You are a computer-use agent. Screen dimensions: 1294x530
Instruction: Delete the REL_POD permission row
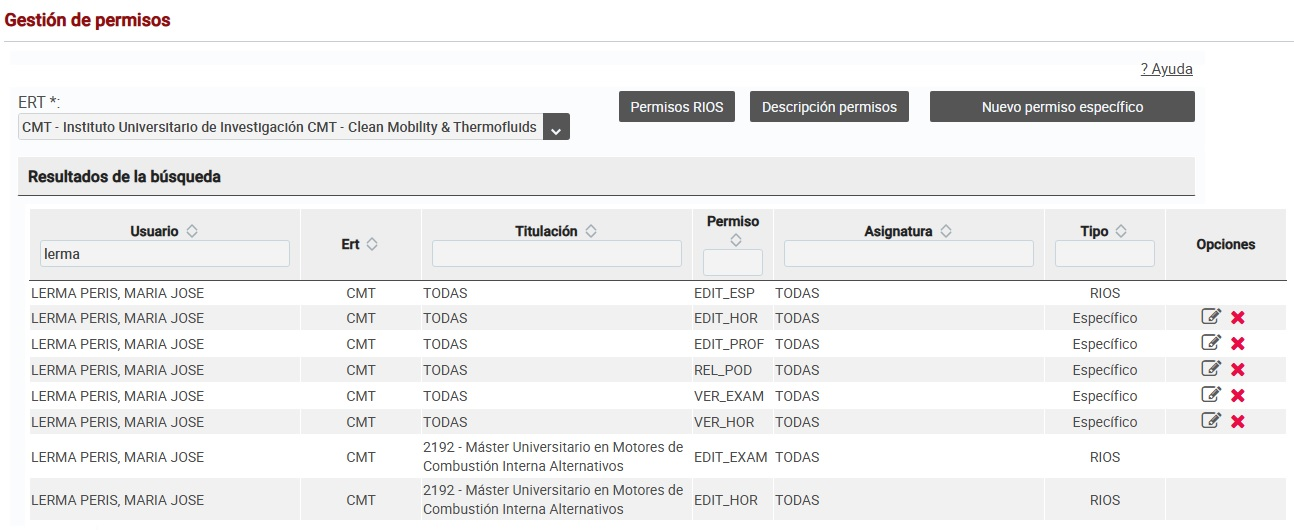coord(1237,370)
